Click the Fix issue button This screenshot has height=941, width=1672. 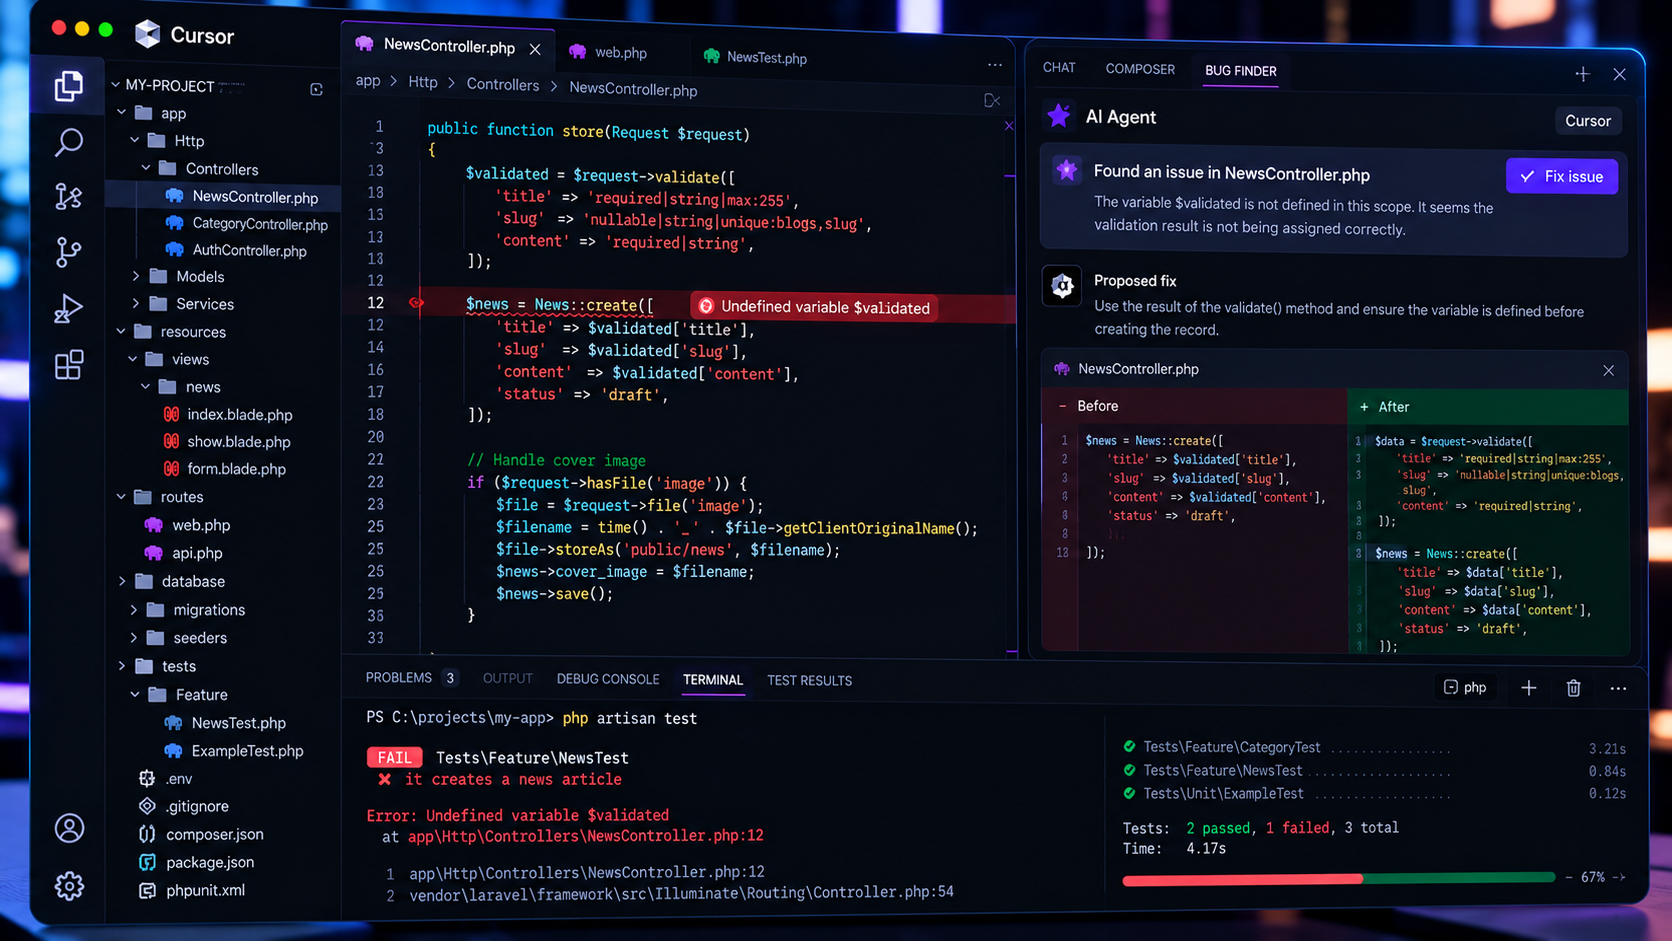(1561, 176)
